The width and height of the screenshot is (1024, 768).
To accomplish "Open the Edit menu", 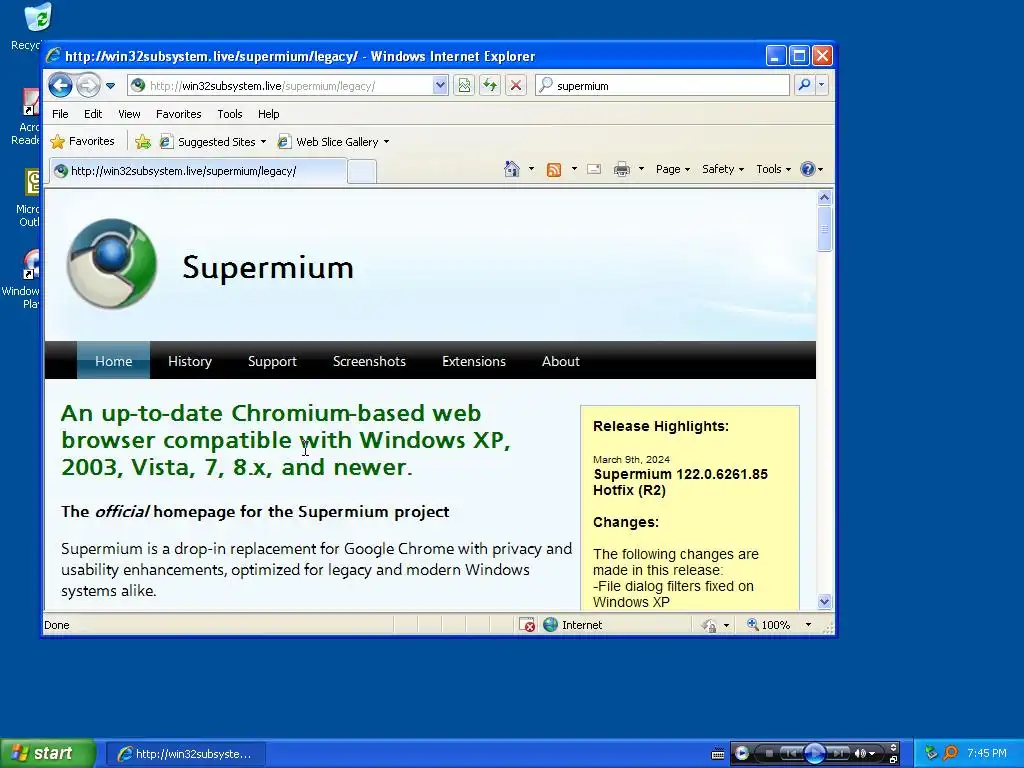I will click(x=93, y=114).
